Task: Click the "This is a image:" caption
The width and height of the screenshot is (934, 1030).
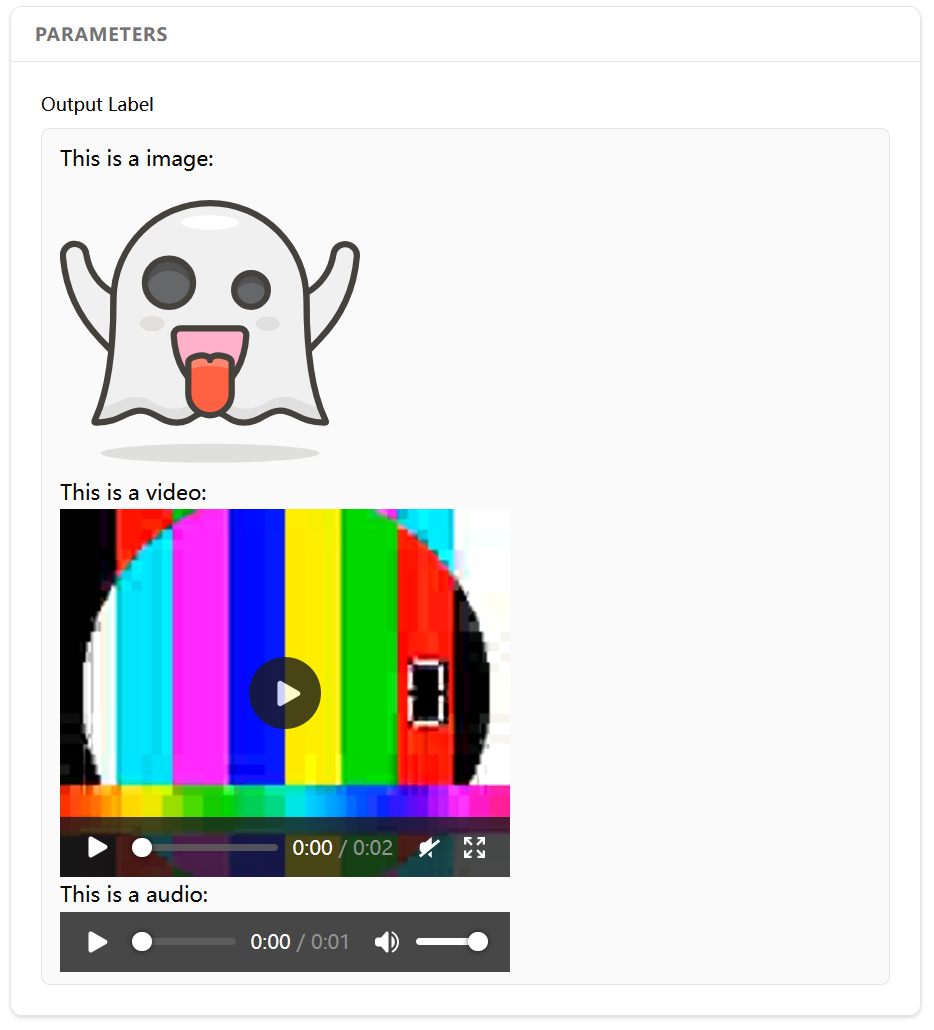Action: [x=137, y=158]
